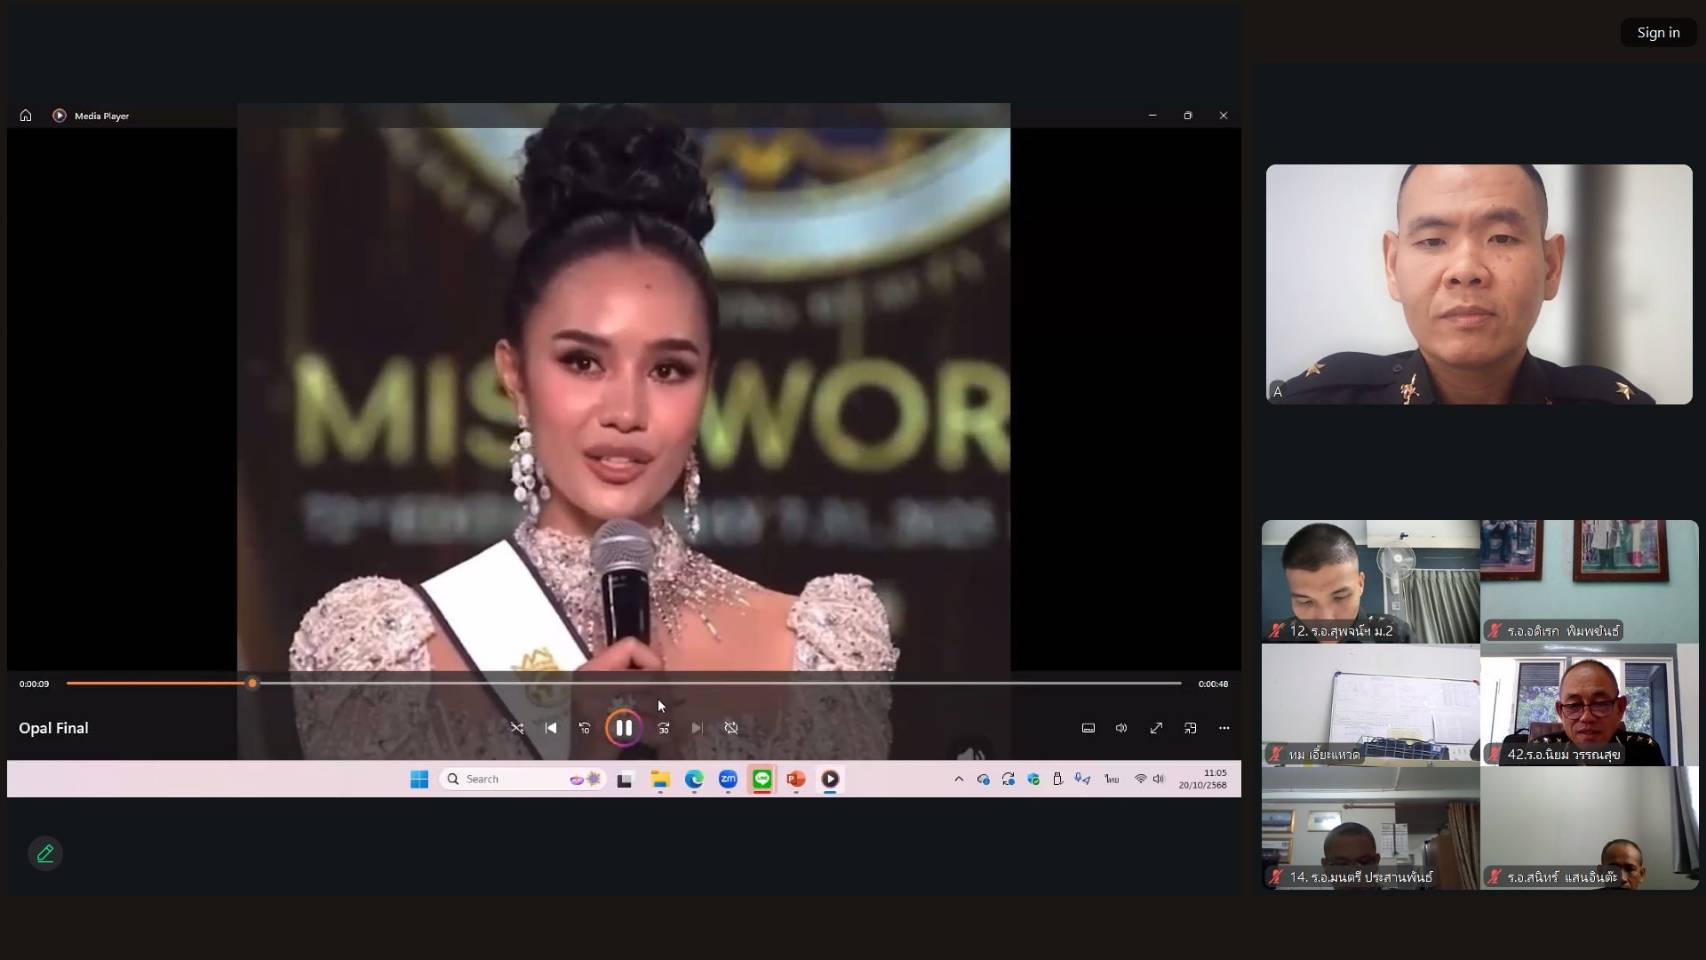Skip back 10 seconds
1706x960 pixels.
click(x=585, y=728)
